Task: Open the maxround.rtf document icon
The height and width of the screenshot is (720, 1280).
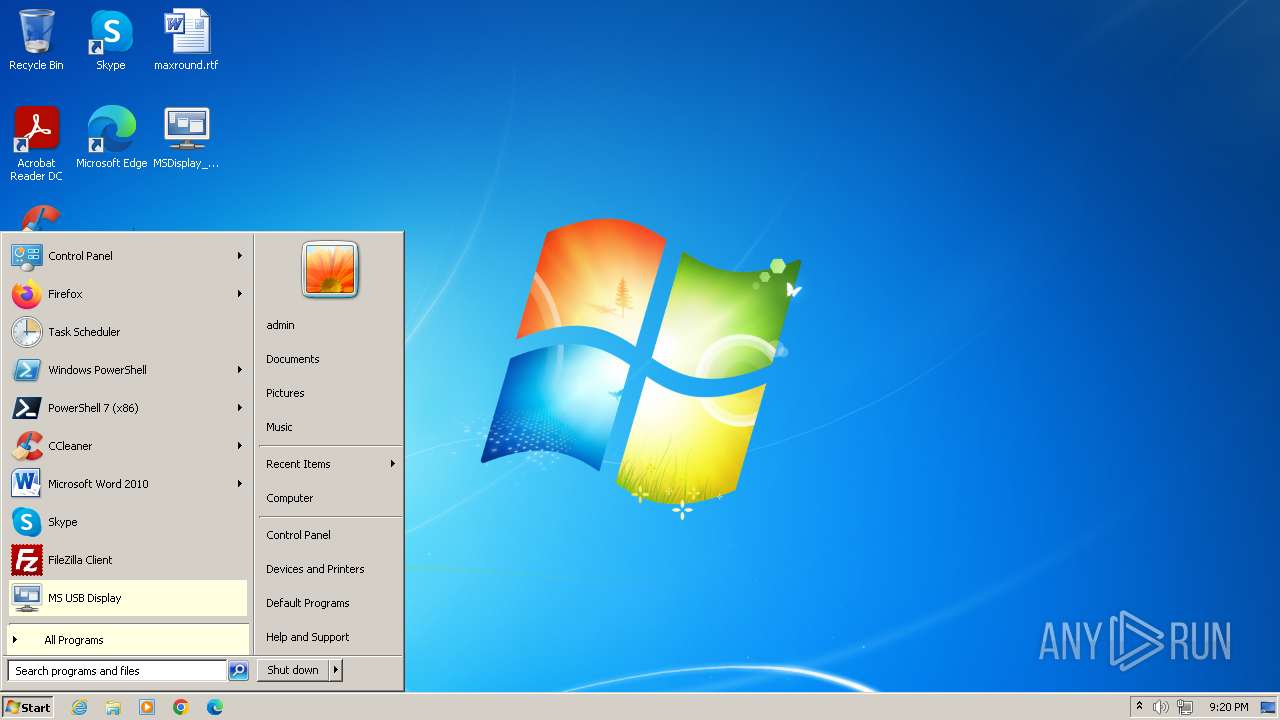Action: pos(186,40)
